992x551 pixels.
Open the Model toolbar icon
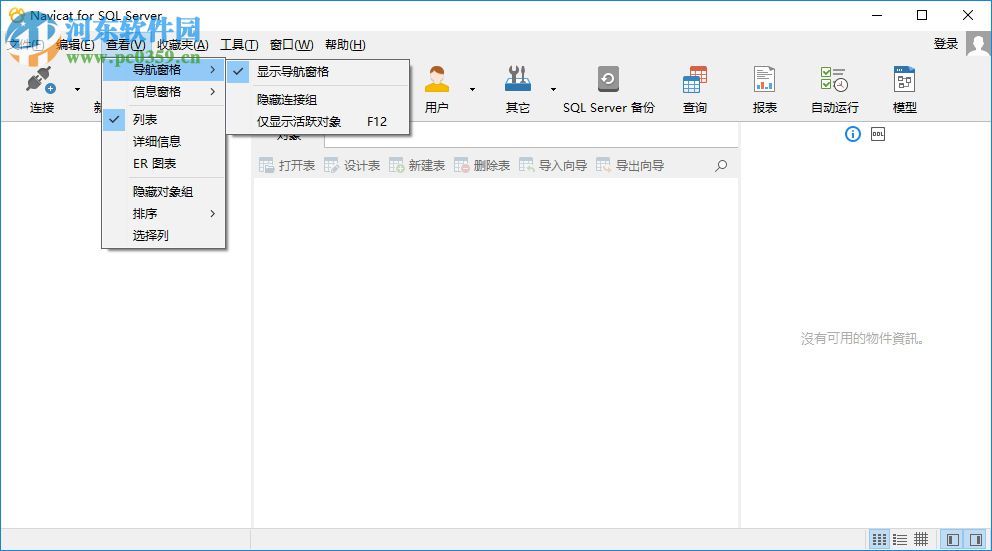(x=904, y=79)
